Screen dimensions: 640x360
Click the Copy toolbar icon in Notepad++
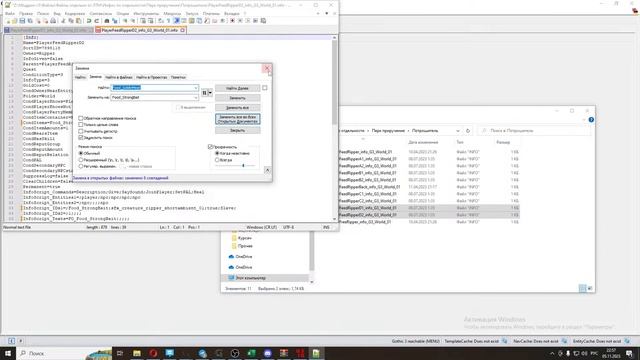(71, 21)
